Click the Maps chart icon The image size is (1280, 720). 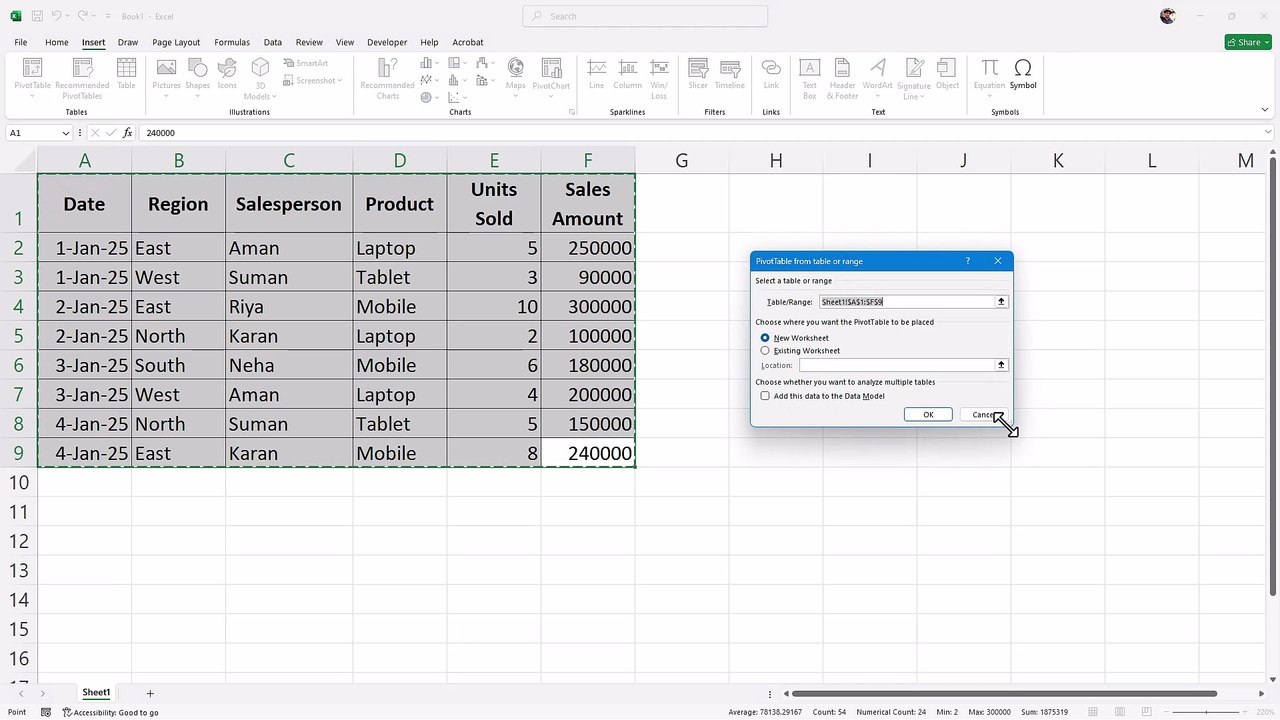(515, 78)
